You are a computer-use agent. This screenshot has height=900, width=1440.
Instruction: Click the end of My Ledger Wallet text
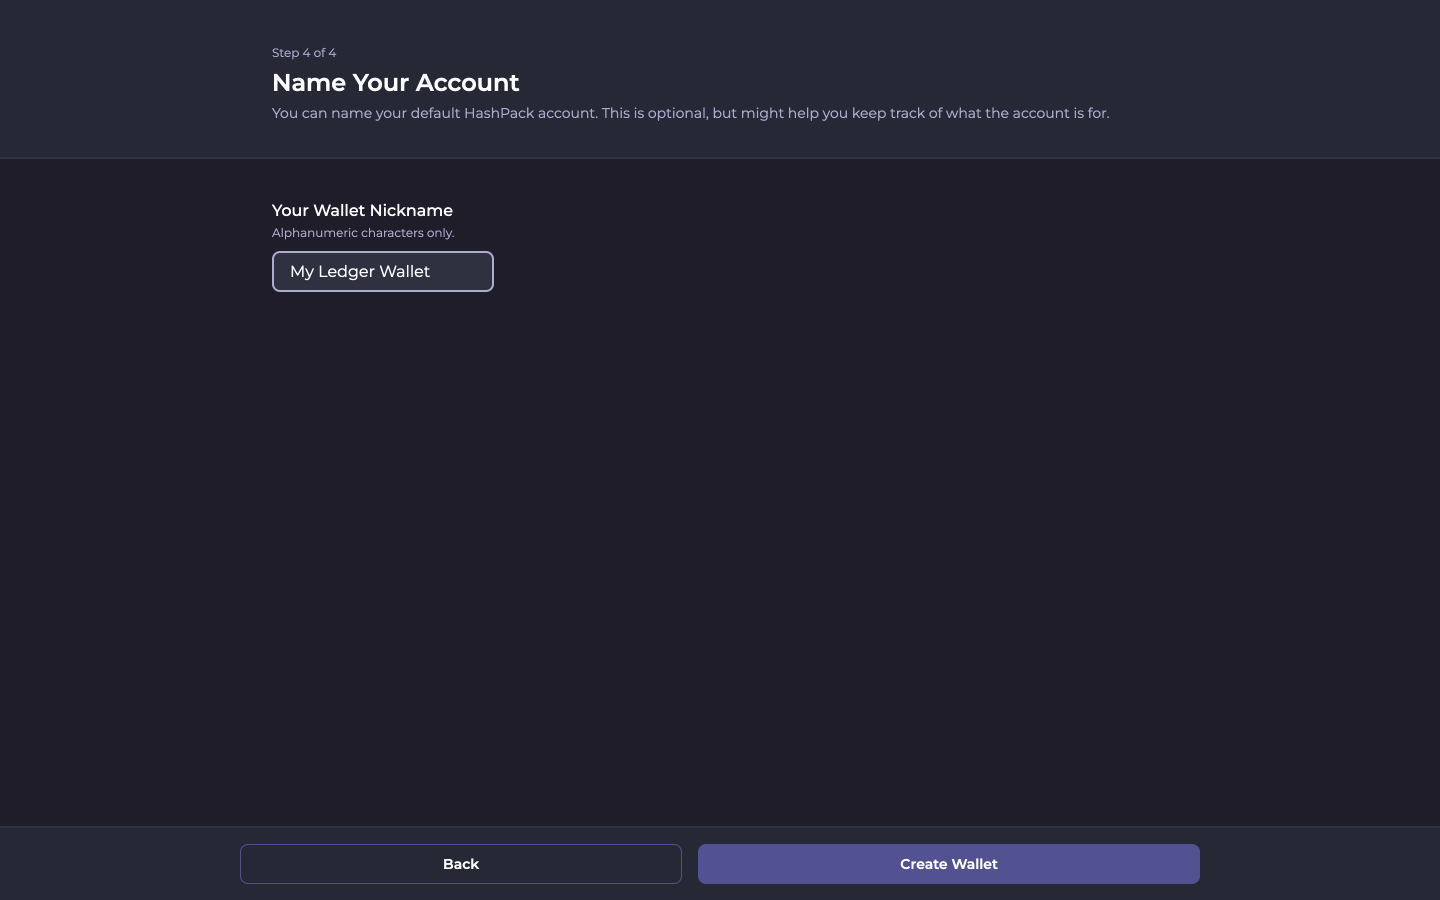click(x=430, y=271)
